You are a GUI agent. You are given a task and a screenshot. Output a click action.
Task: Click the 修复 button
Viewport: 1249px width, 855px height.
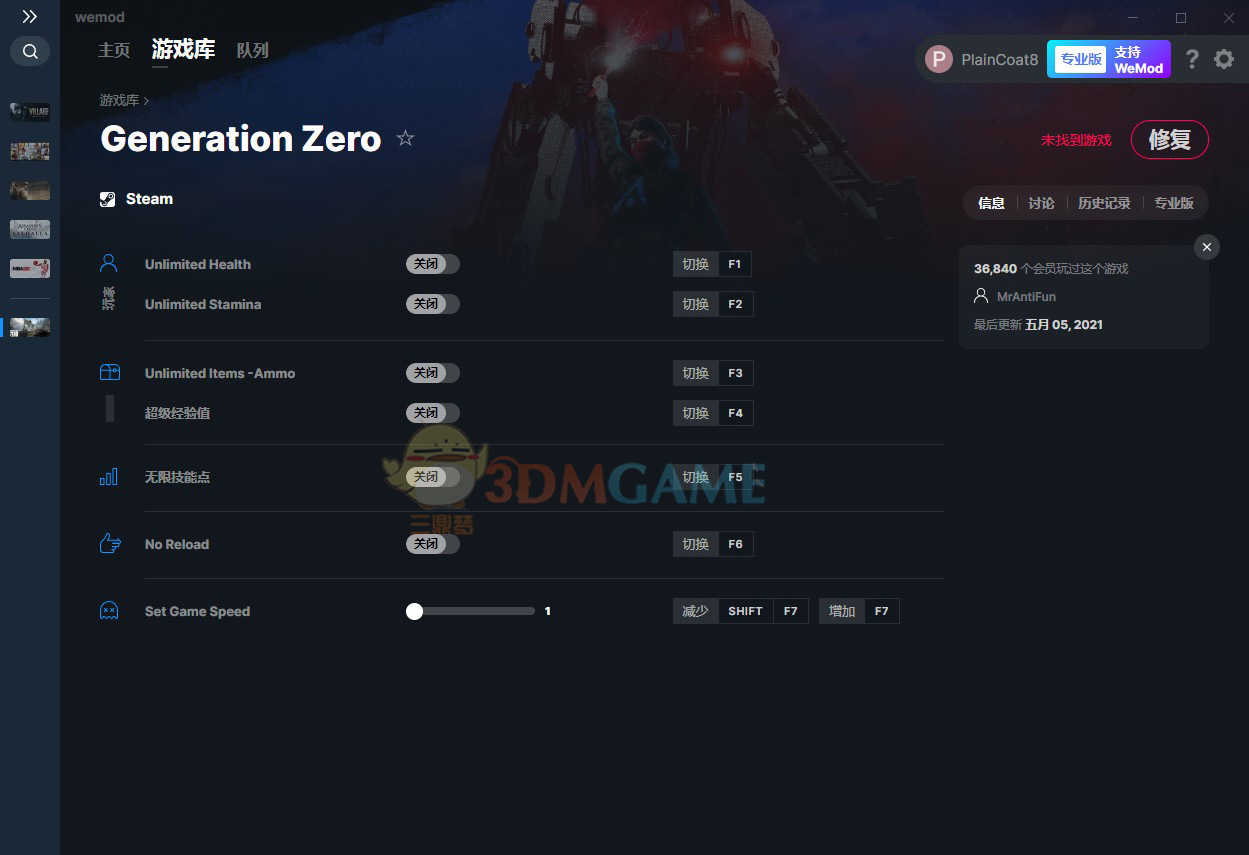(1170, 140)
